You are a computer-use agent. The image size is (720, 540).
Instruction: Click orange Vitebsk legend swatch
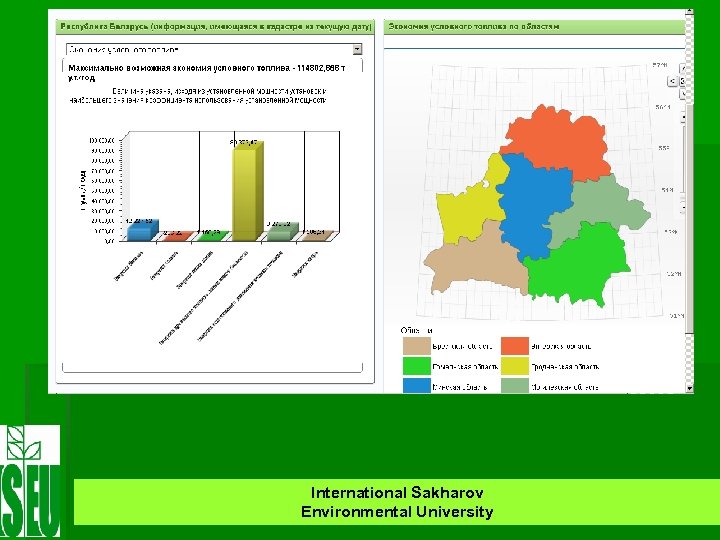pos(515,346)
